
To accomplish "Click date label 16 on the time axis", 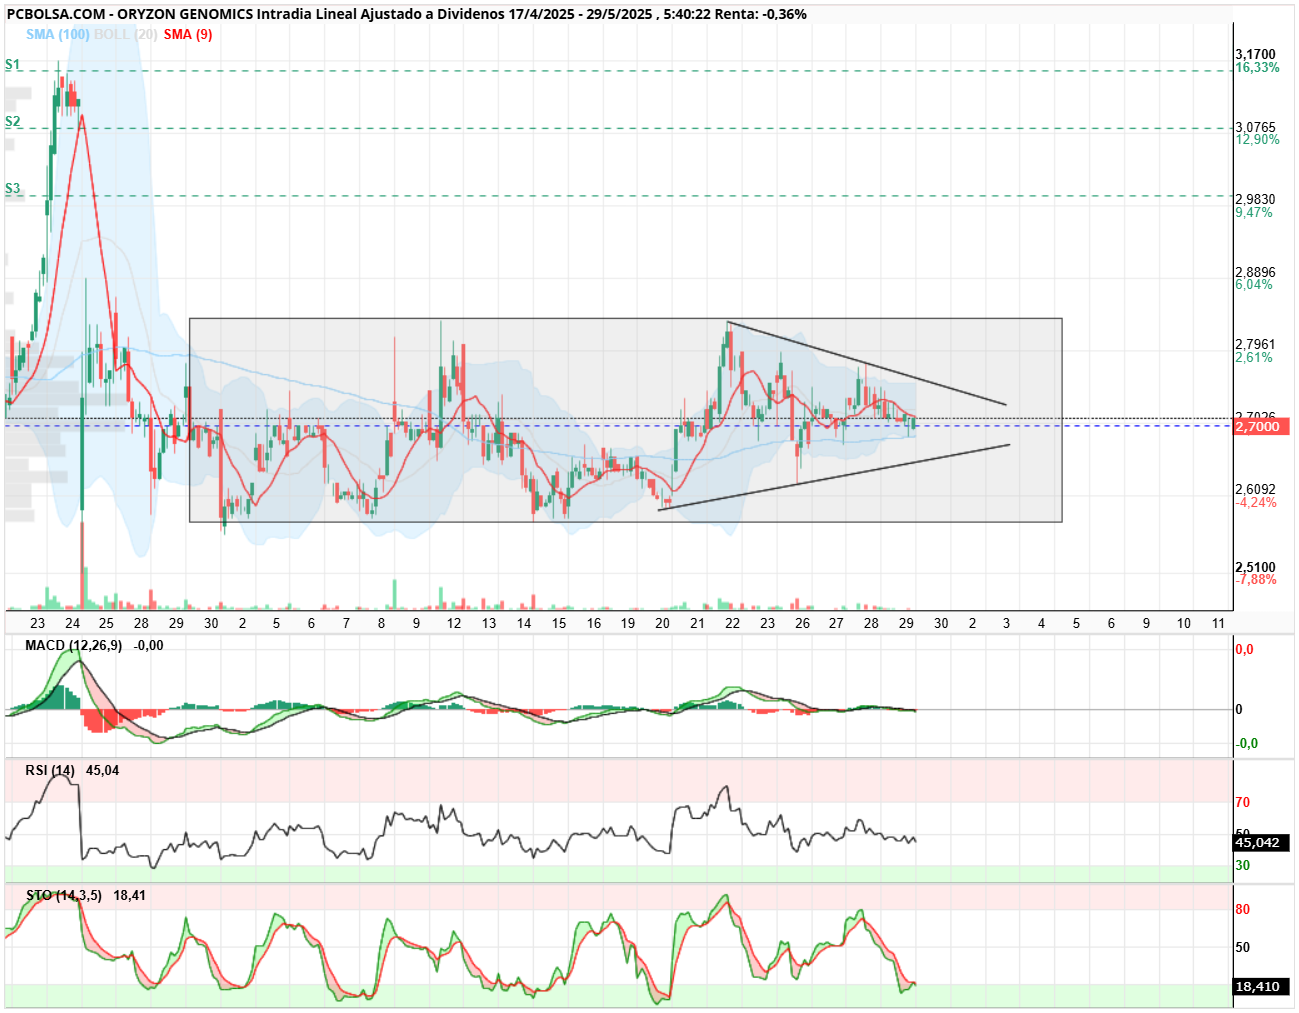I will 594,623.
